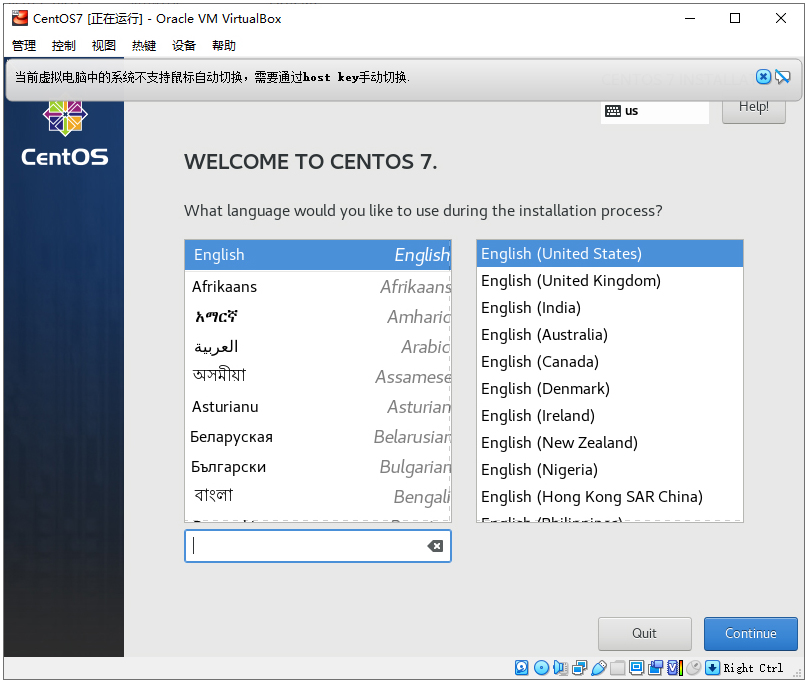The height and width of the screenshot is (684, 808).
Task: Dismiss the host key notification banner
Action: (x=763, y=77)
